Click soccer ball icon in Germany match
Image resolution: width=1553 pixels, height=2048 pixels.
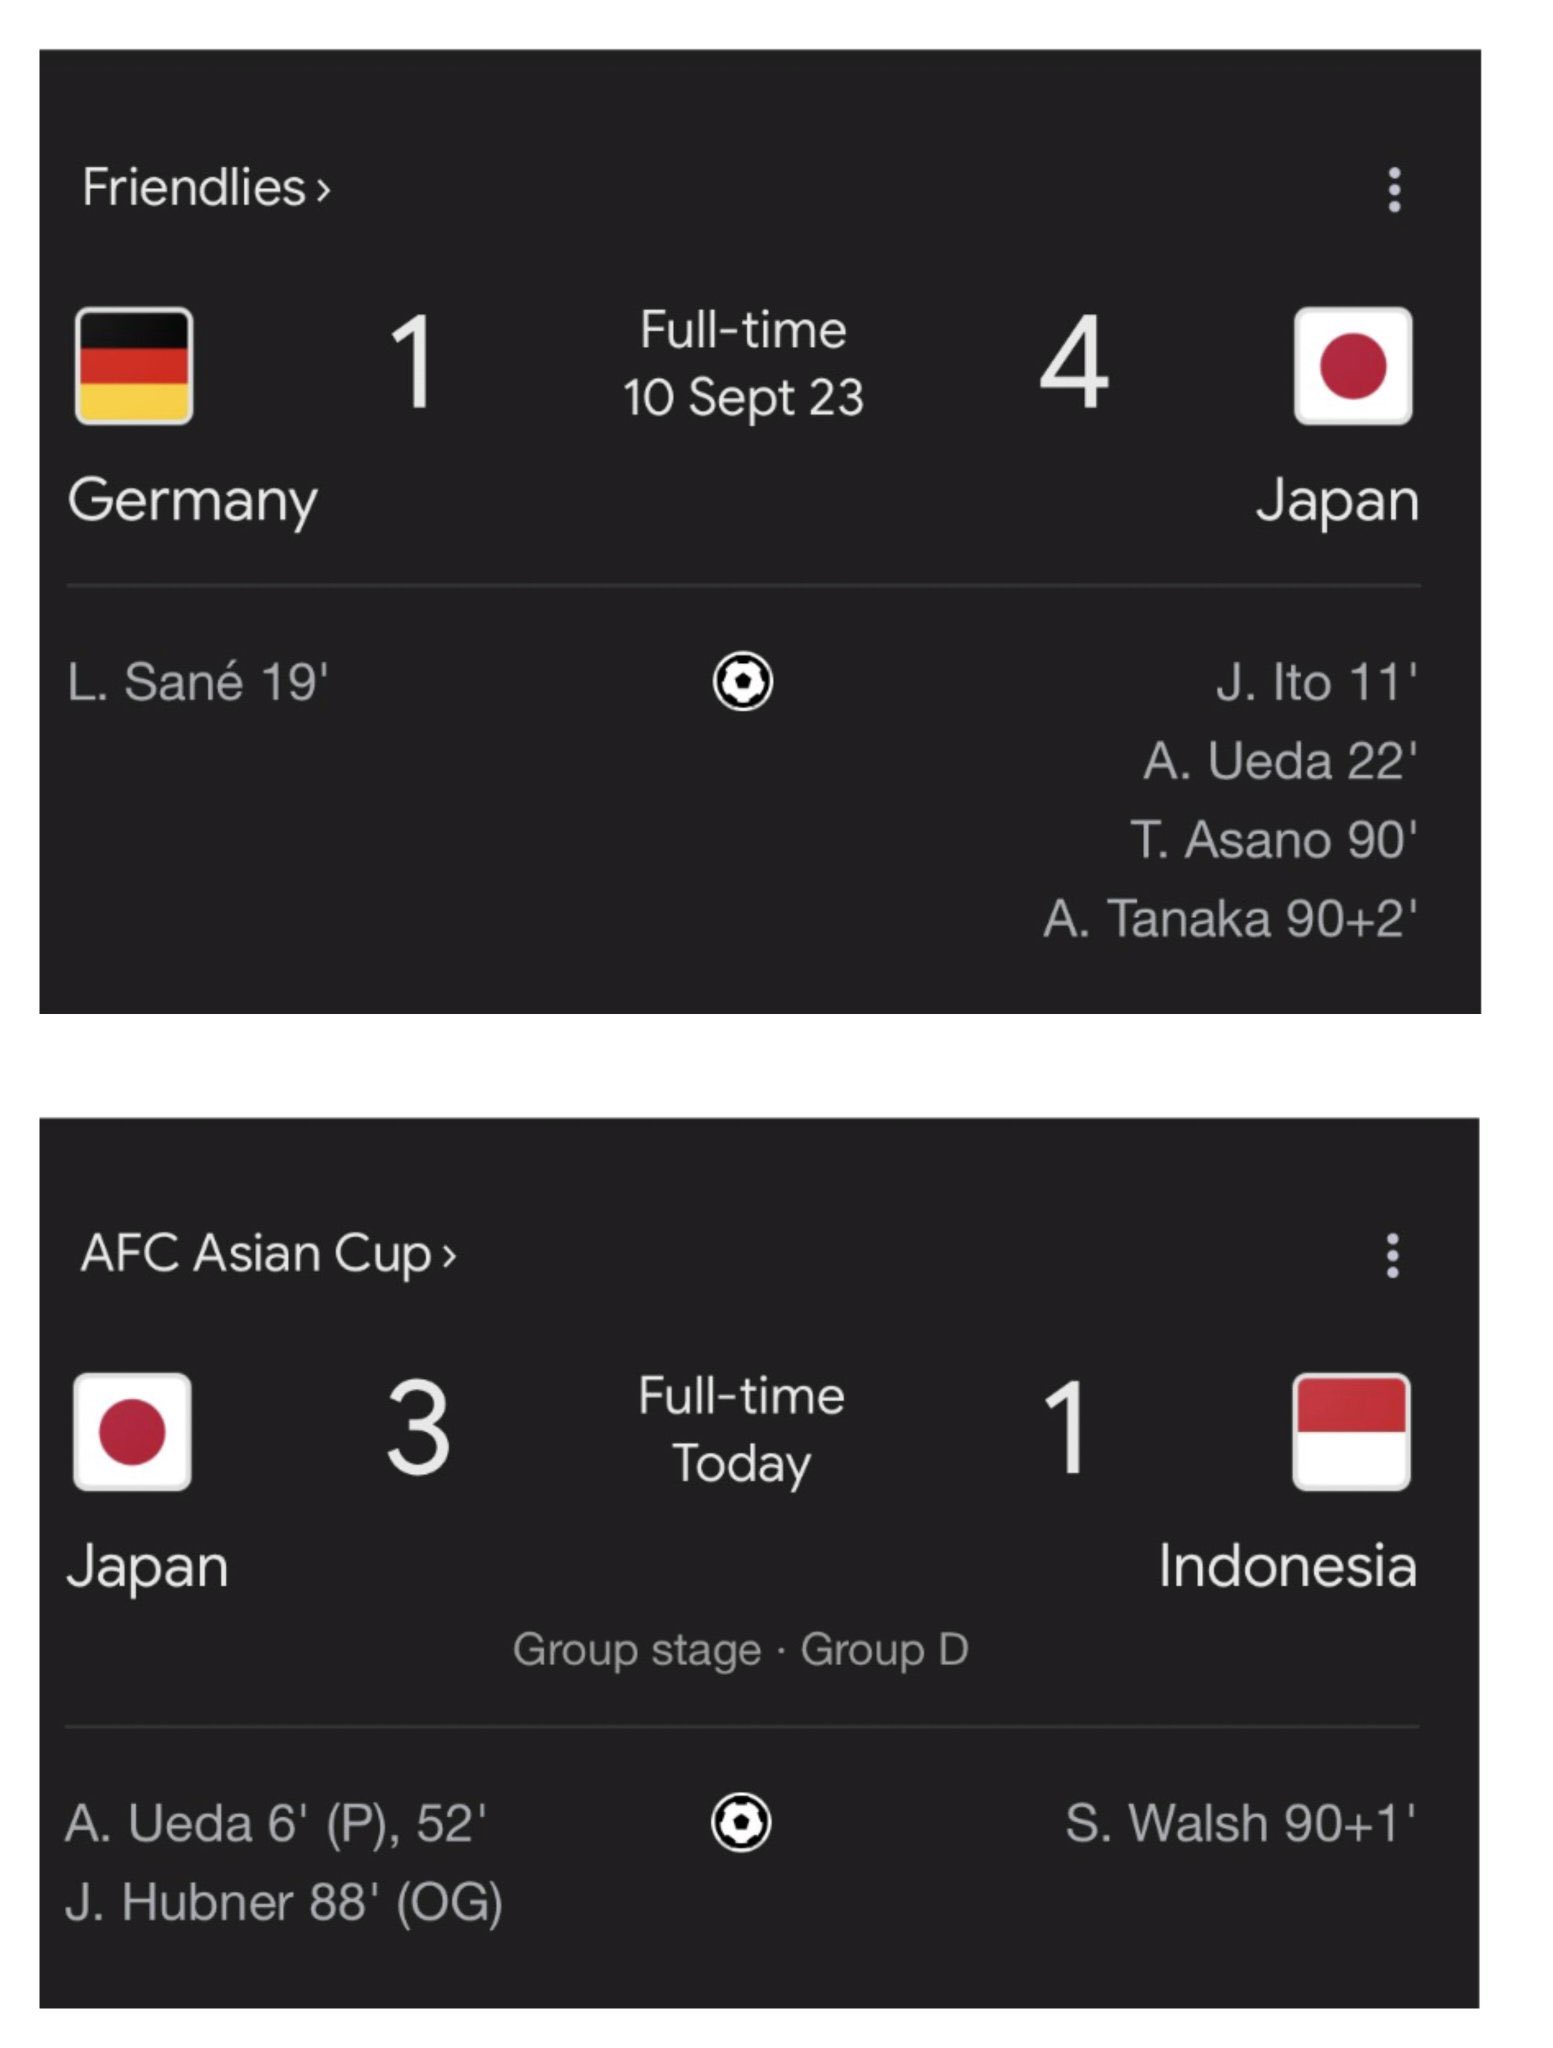[743, 682]
